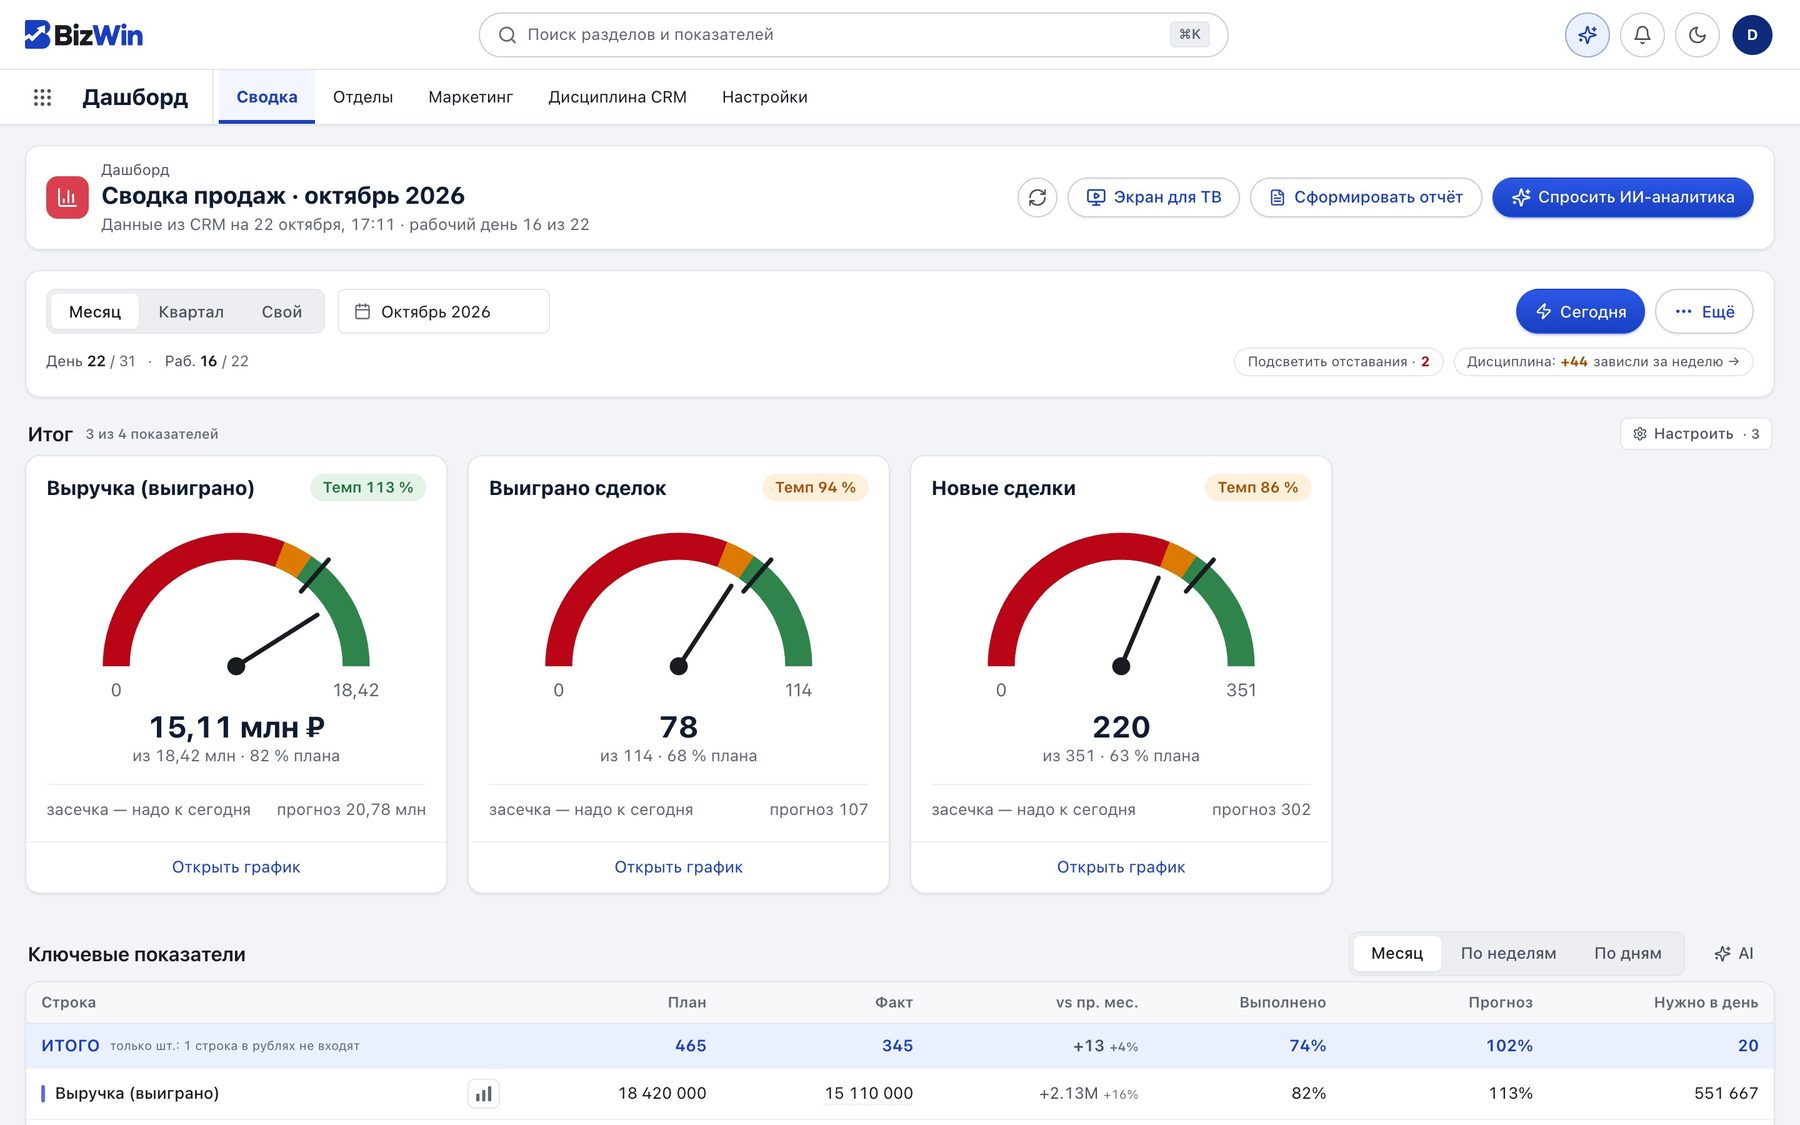
Task: Open the apps grid menu icon
Action: [42, 97]
